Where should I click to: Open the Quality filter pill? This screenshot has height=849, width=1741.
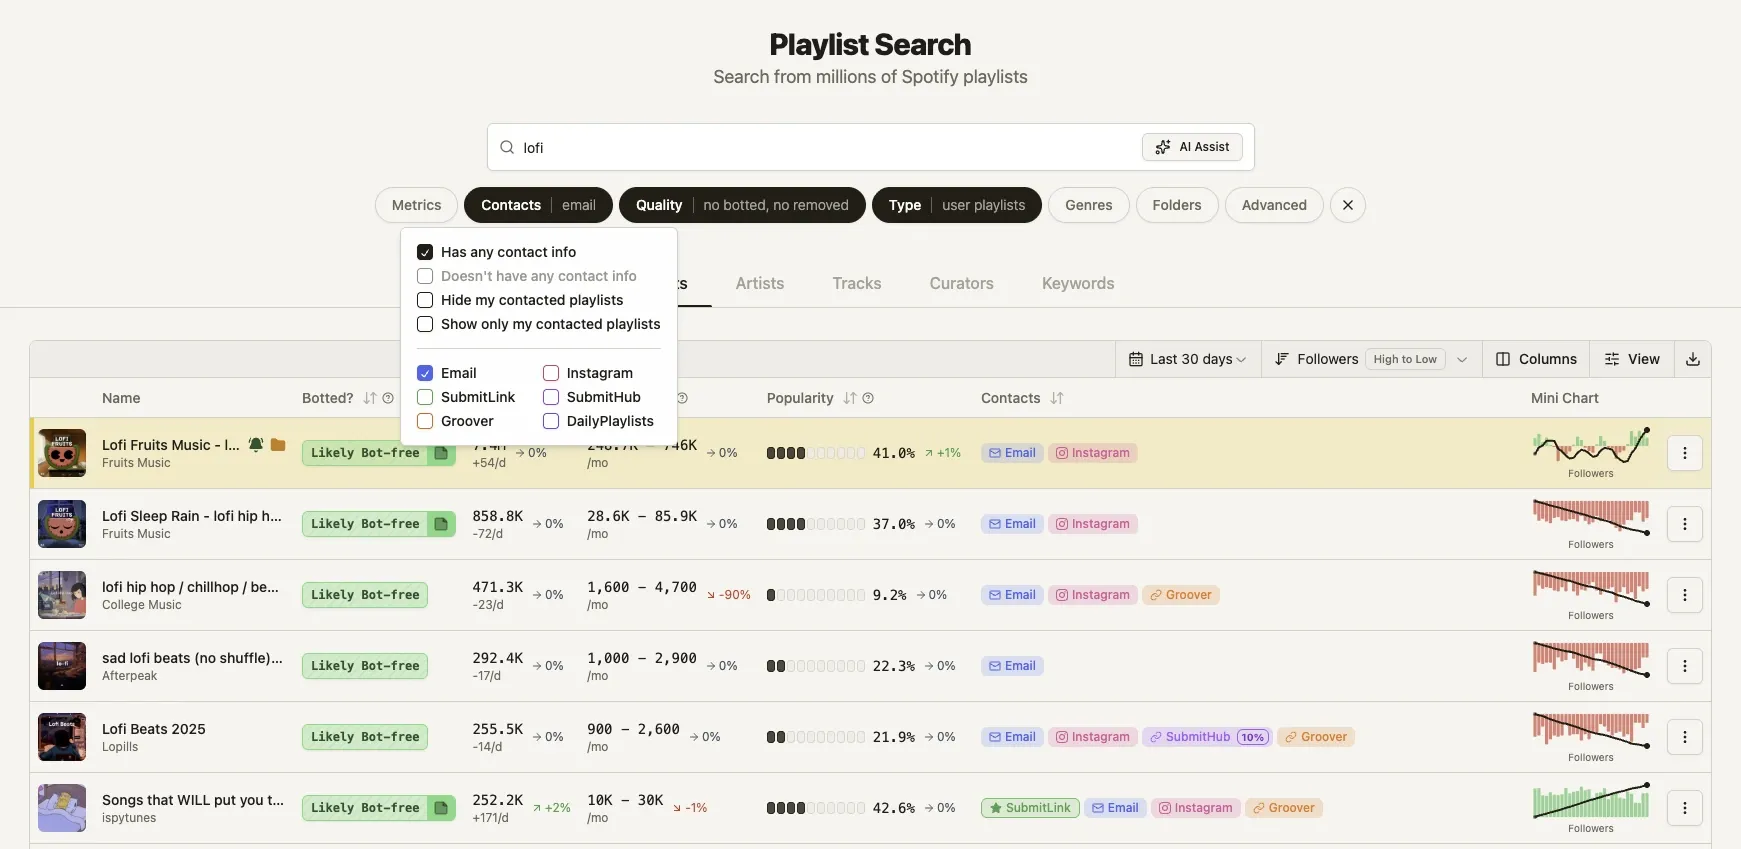[742, 205]
